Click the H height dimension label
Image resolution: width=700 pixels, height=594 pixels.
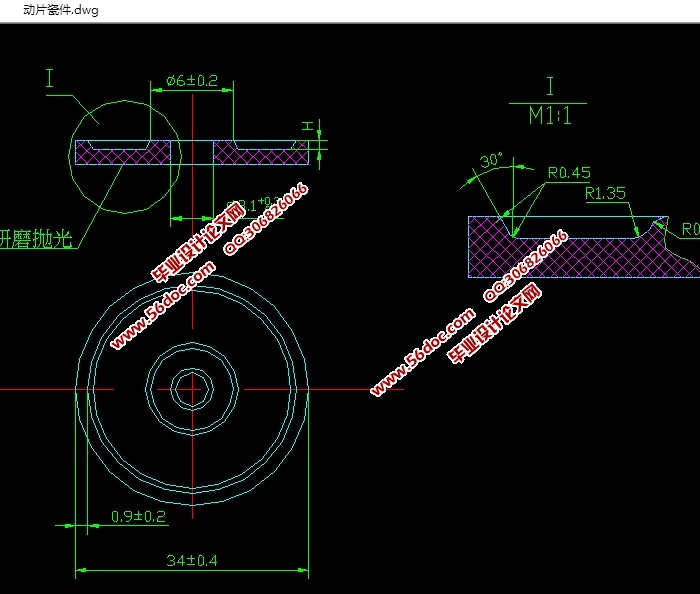[x=309, y=126]
